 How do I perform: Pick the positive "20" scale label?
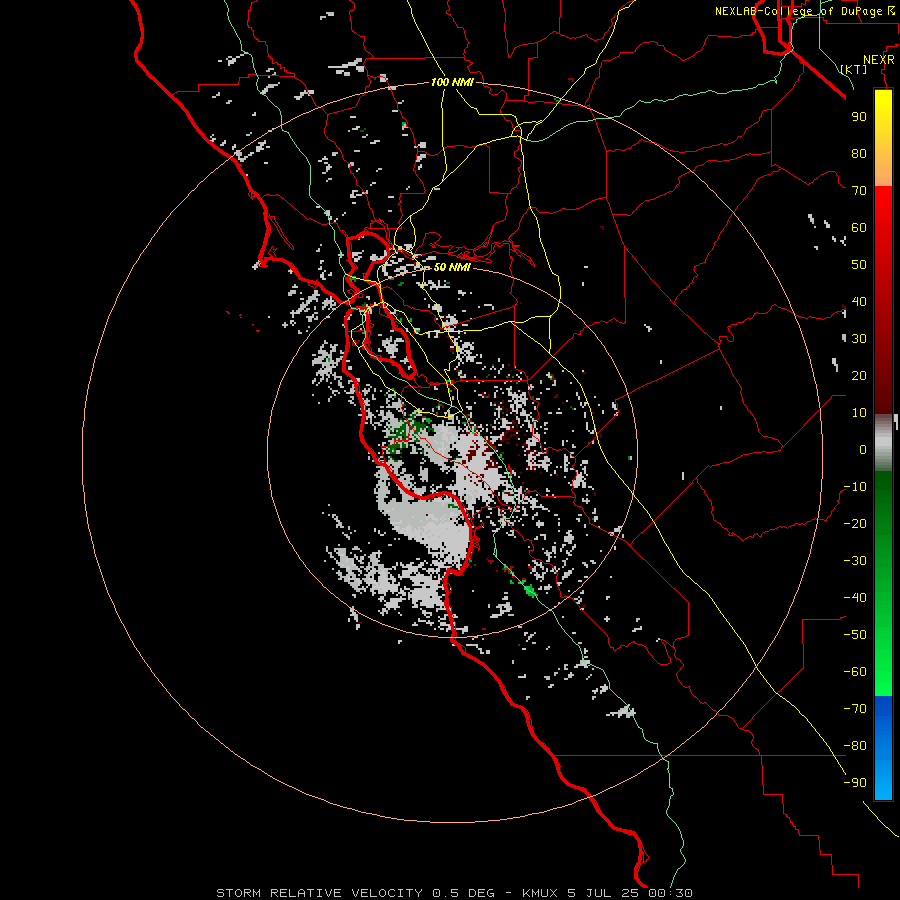pyautogui.click(x=859, y=375)
